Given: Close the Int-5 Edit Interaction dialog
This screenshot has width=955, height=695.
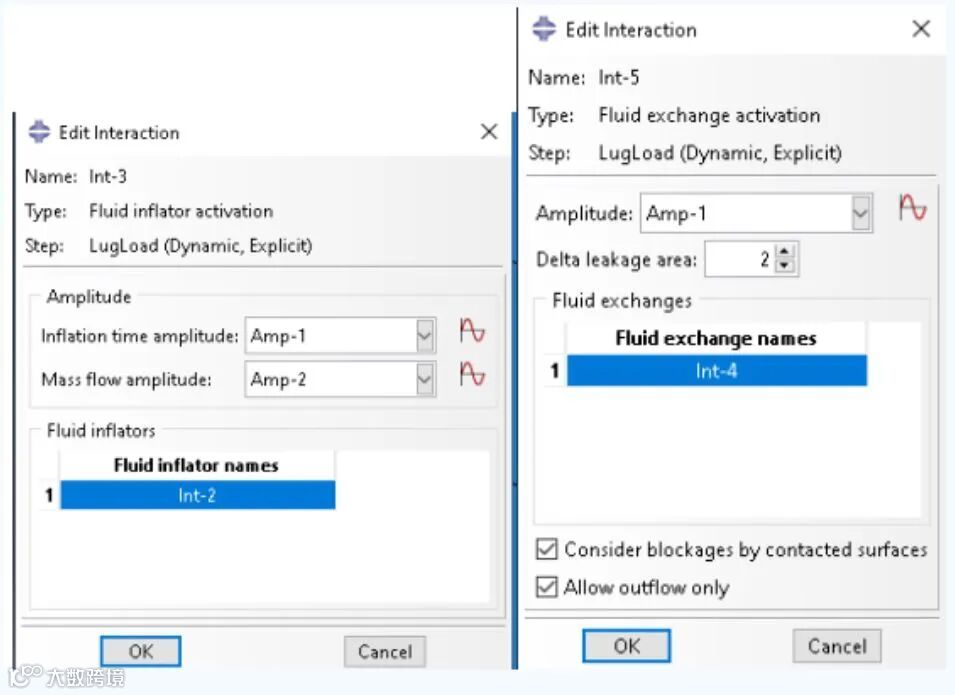Looking at the screenshot, I should [x=921, y=29].
